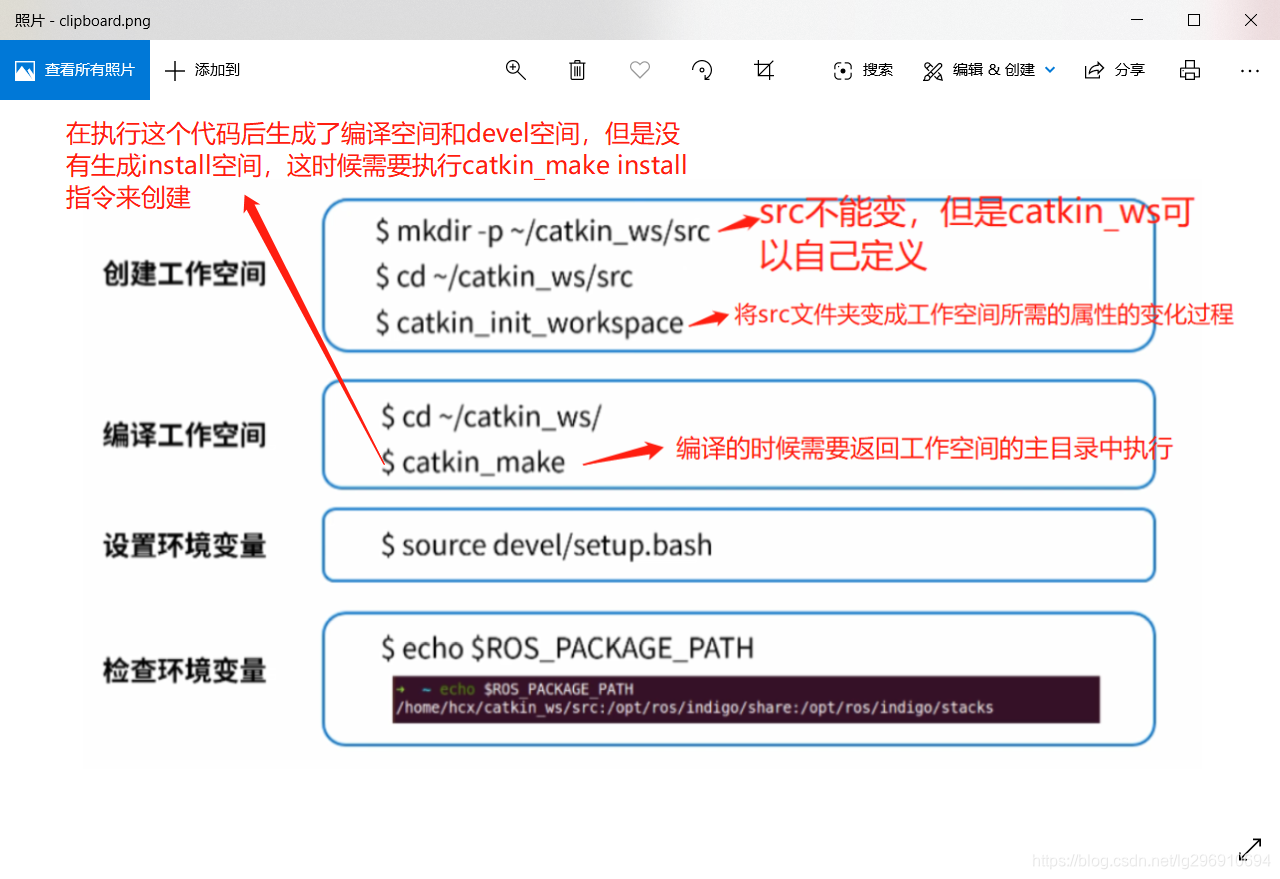The height and width of the screenshot is (879, 1280).
Task: Enter fullscreen with diagonal arrows icon
Action: (x=1250, y=850)
